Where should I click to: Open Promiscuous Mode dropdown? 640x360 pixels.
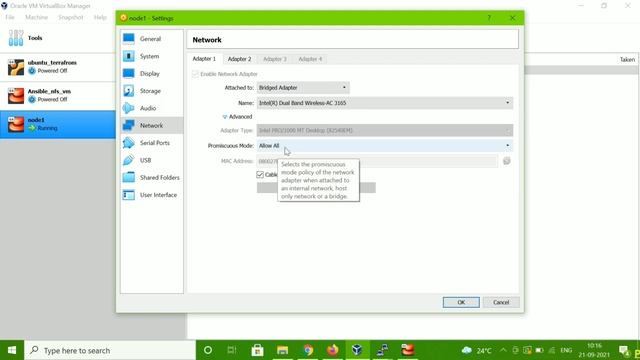(384, 146)
